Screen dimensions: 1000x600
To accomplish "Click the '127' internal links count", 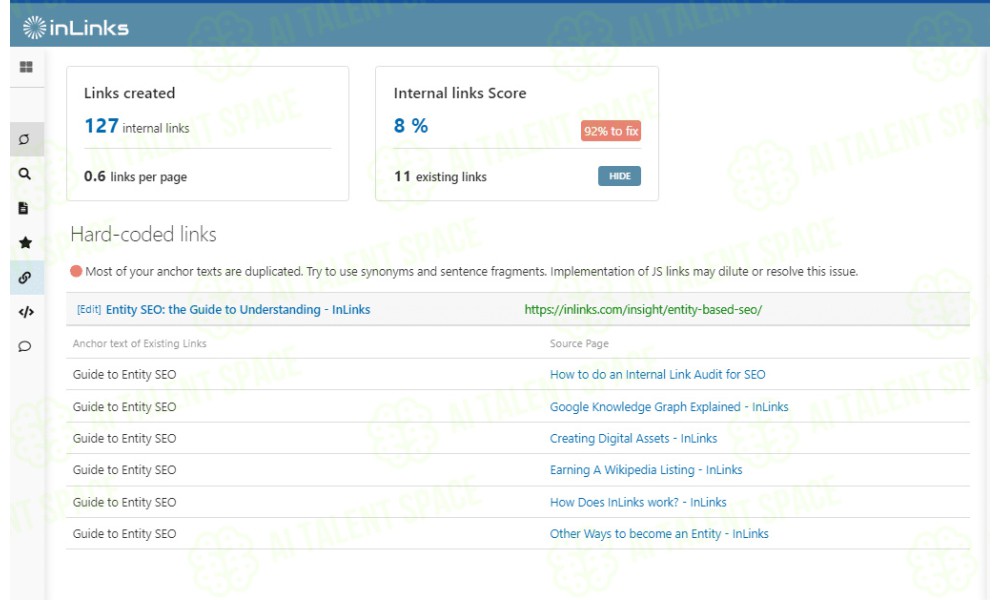I will point(101,126).
